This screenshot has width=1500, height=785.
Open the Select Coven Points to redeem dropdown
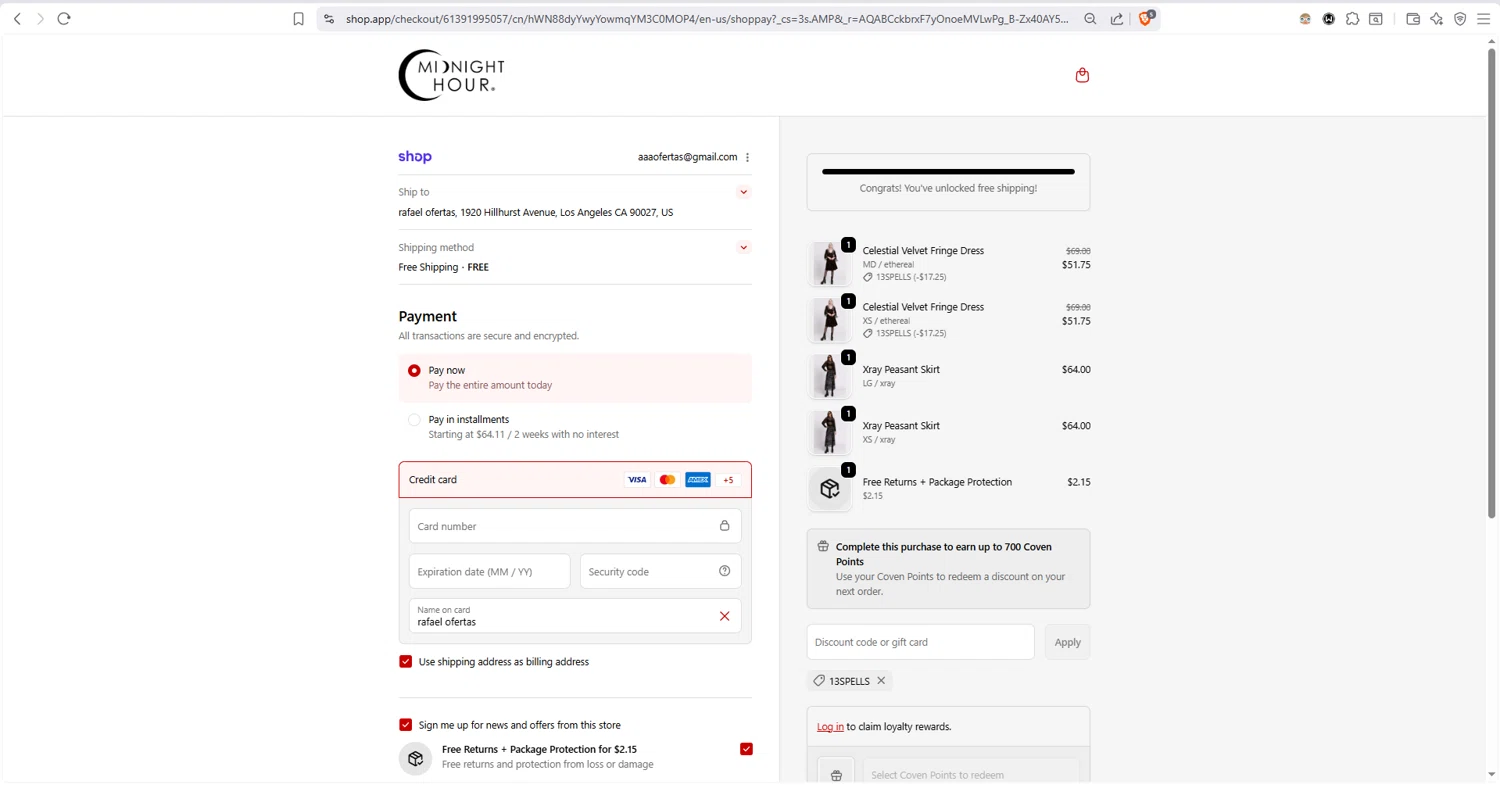(x=970, y=774)
